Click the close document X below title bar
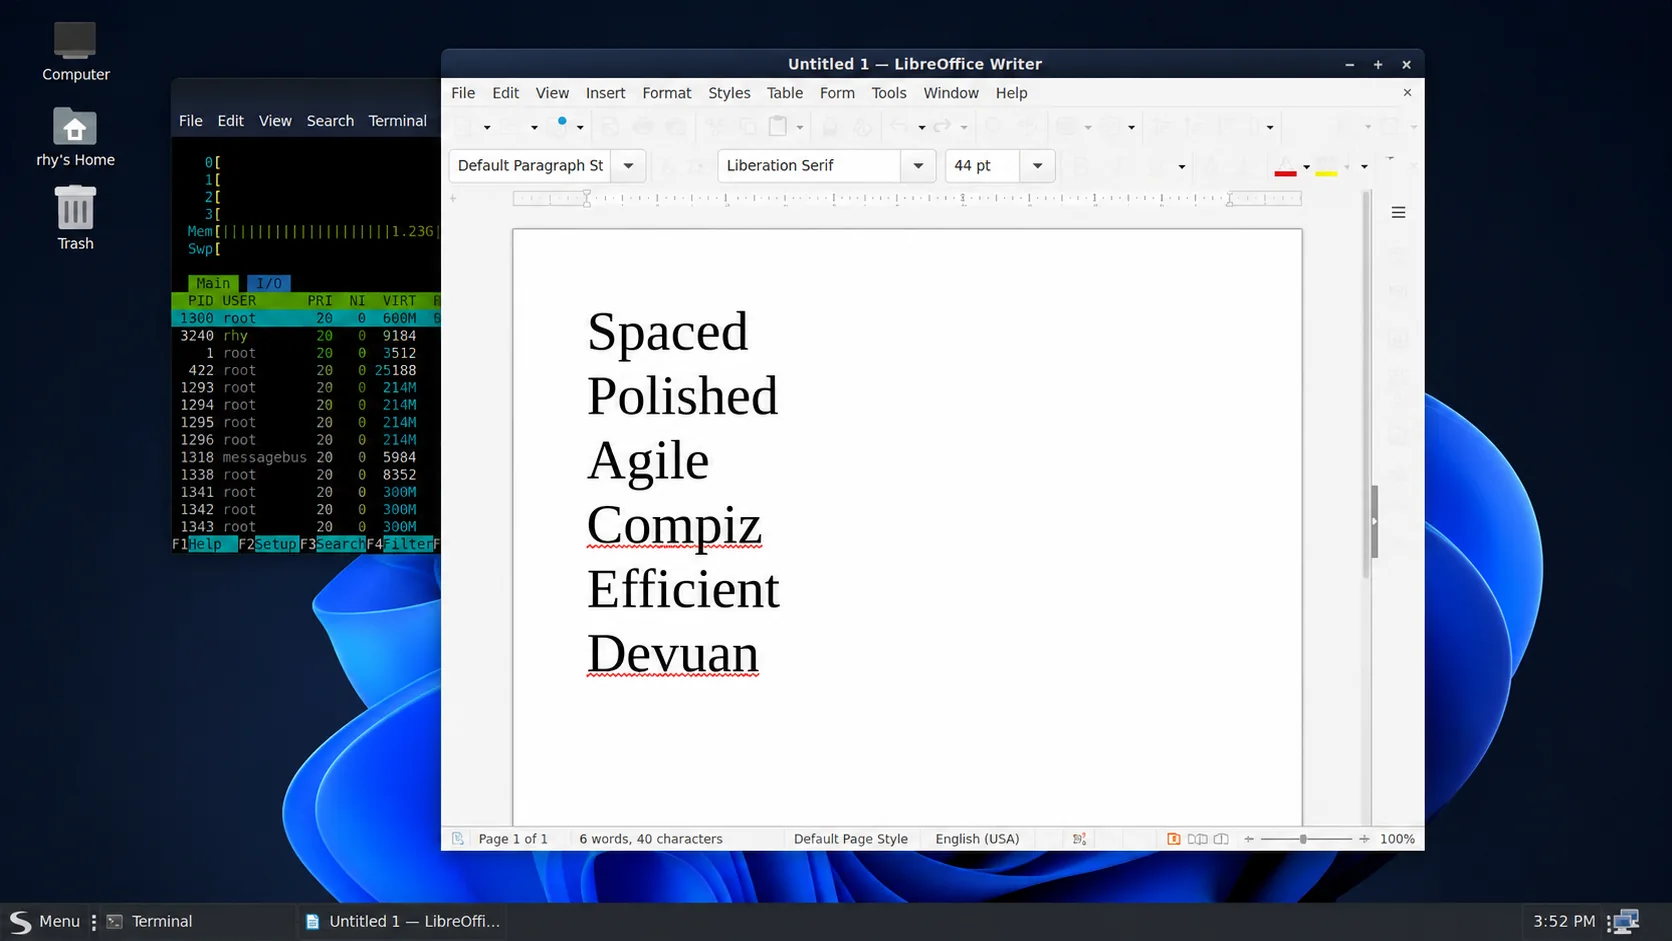This screenshot has height=941, width=1672. [x=1407, y=92]
